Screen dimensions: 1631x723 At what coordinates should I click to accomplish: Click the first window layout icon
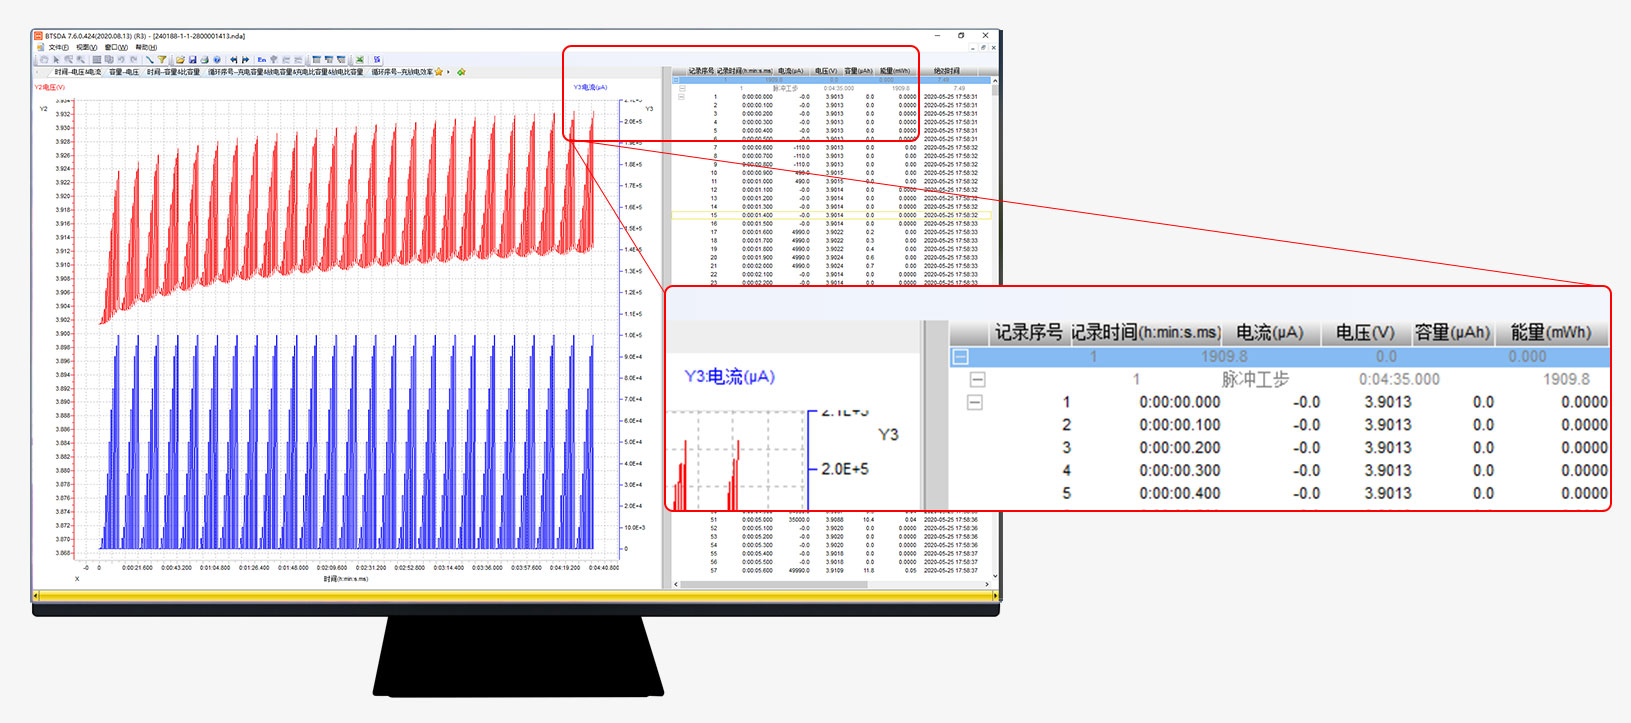[x=317, y=60]
